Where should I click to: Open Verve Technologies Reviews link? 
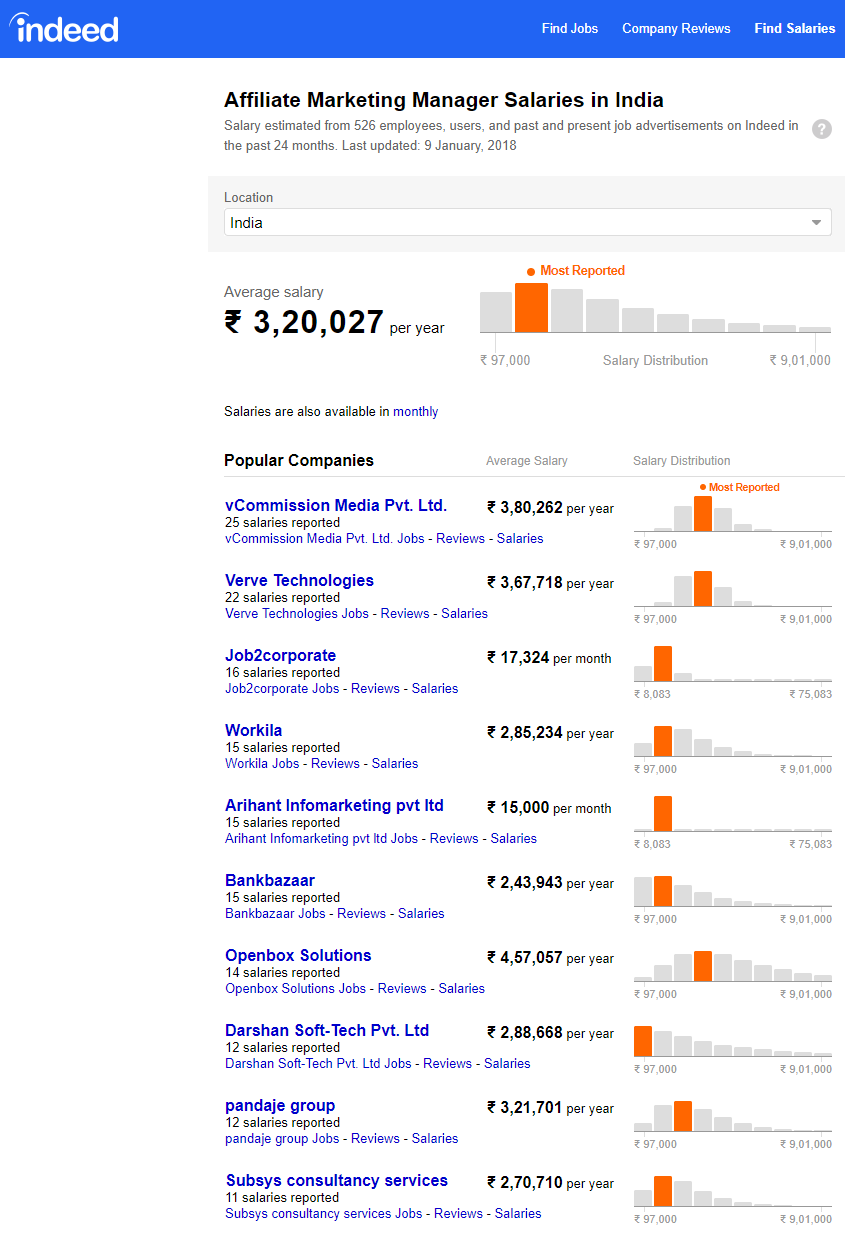pyautogui.click(x=405, y=613)
